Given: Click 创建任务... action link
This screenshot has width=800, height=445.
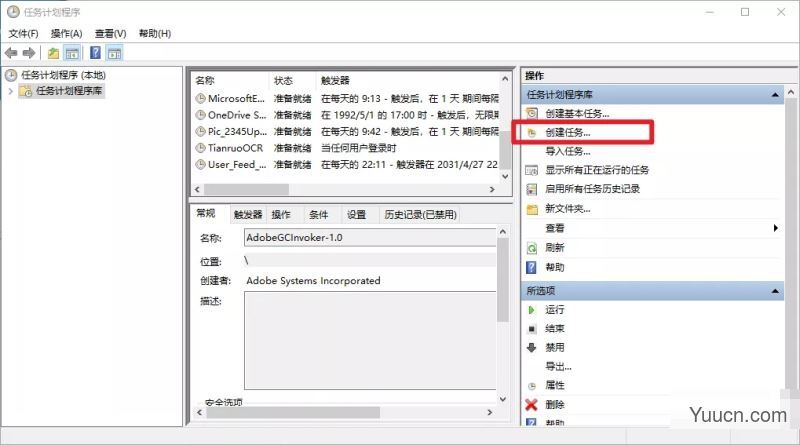Looking at the screenshot, I should tap(567, 133).
